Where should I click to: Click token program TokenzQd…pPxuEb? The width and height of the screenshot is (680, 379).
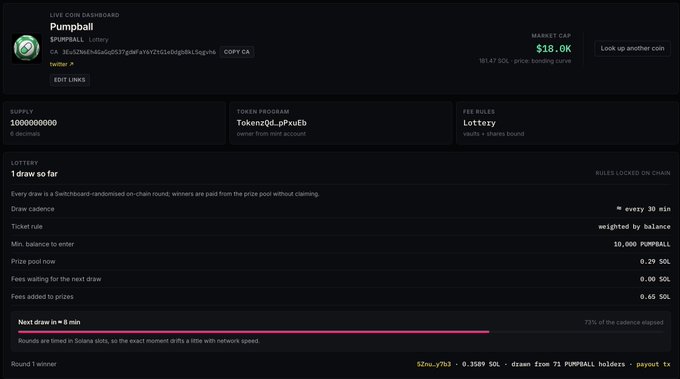(271, 123)
